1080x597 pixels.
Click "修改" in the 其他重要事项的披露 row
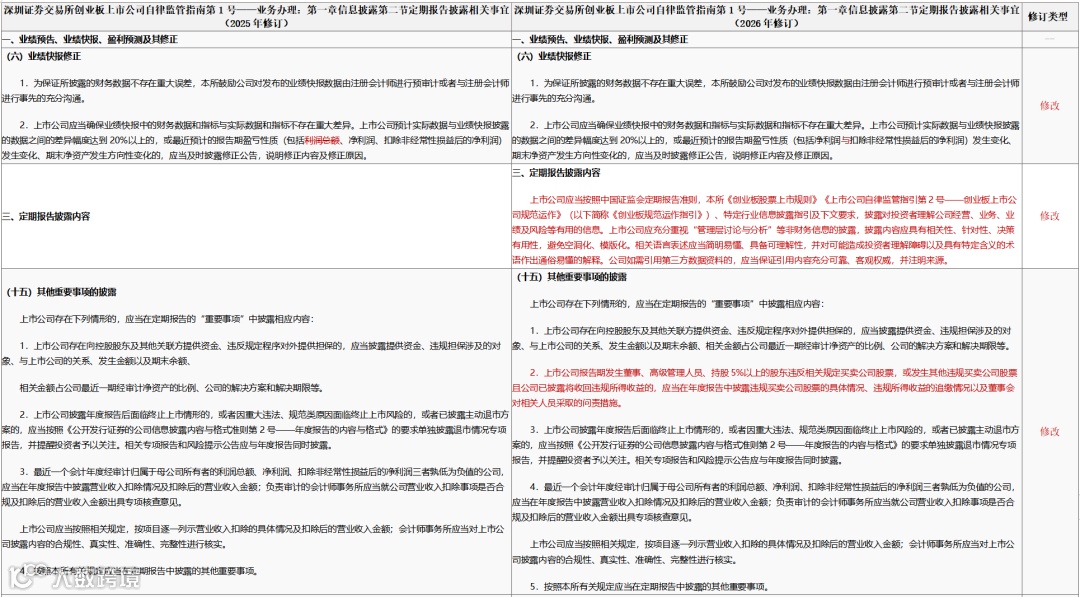pos(1050,431)
